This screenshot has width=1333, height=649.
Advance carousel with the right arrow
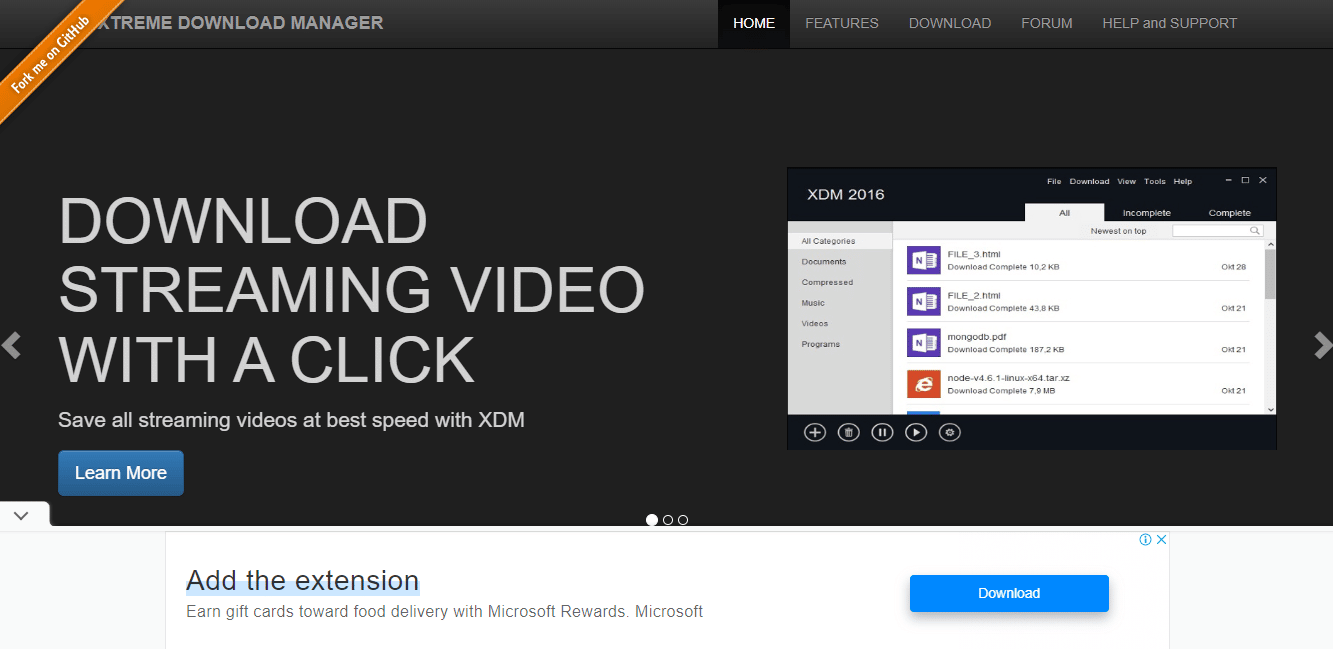(1322, 345)
